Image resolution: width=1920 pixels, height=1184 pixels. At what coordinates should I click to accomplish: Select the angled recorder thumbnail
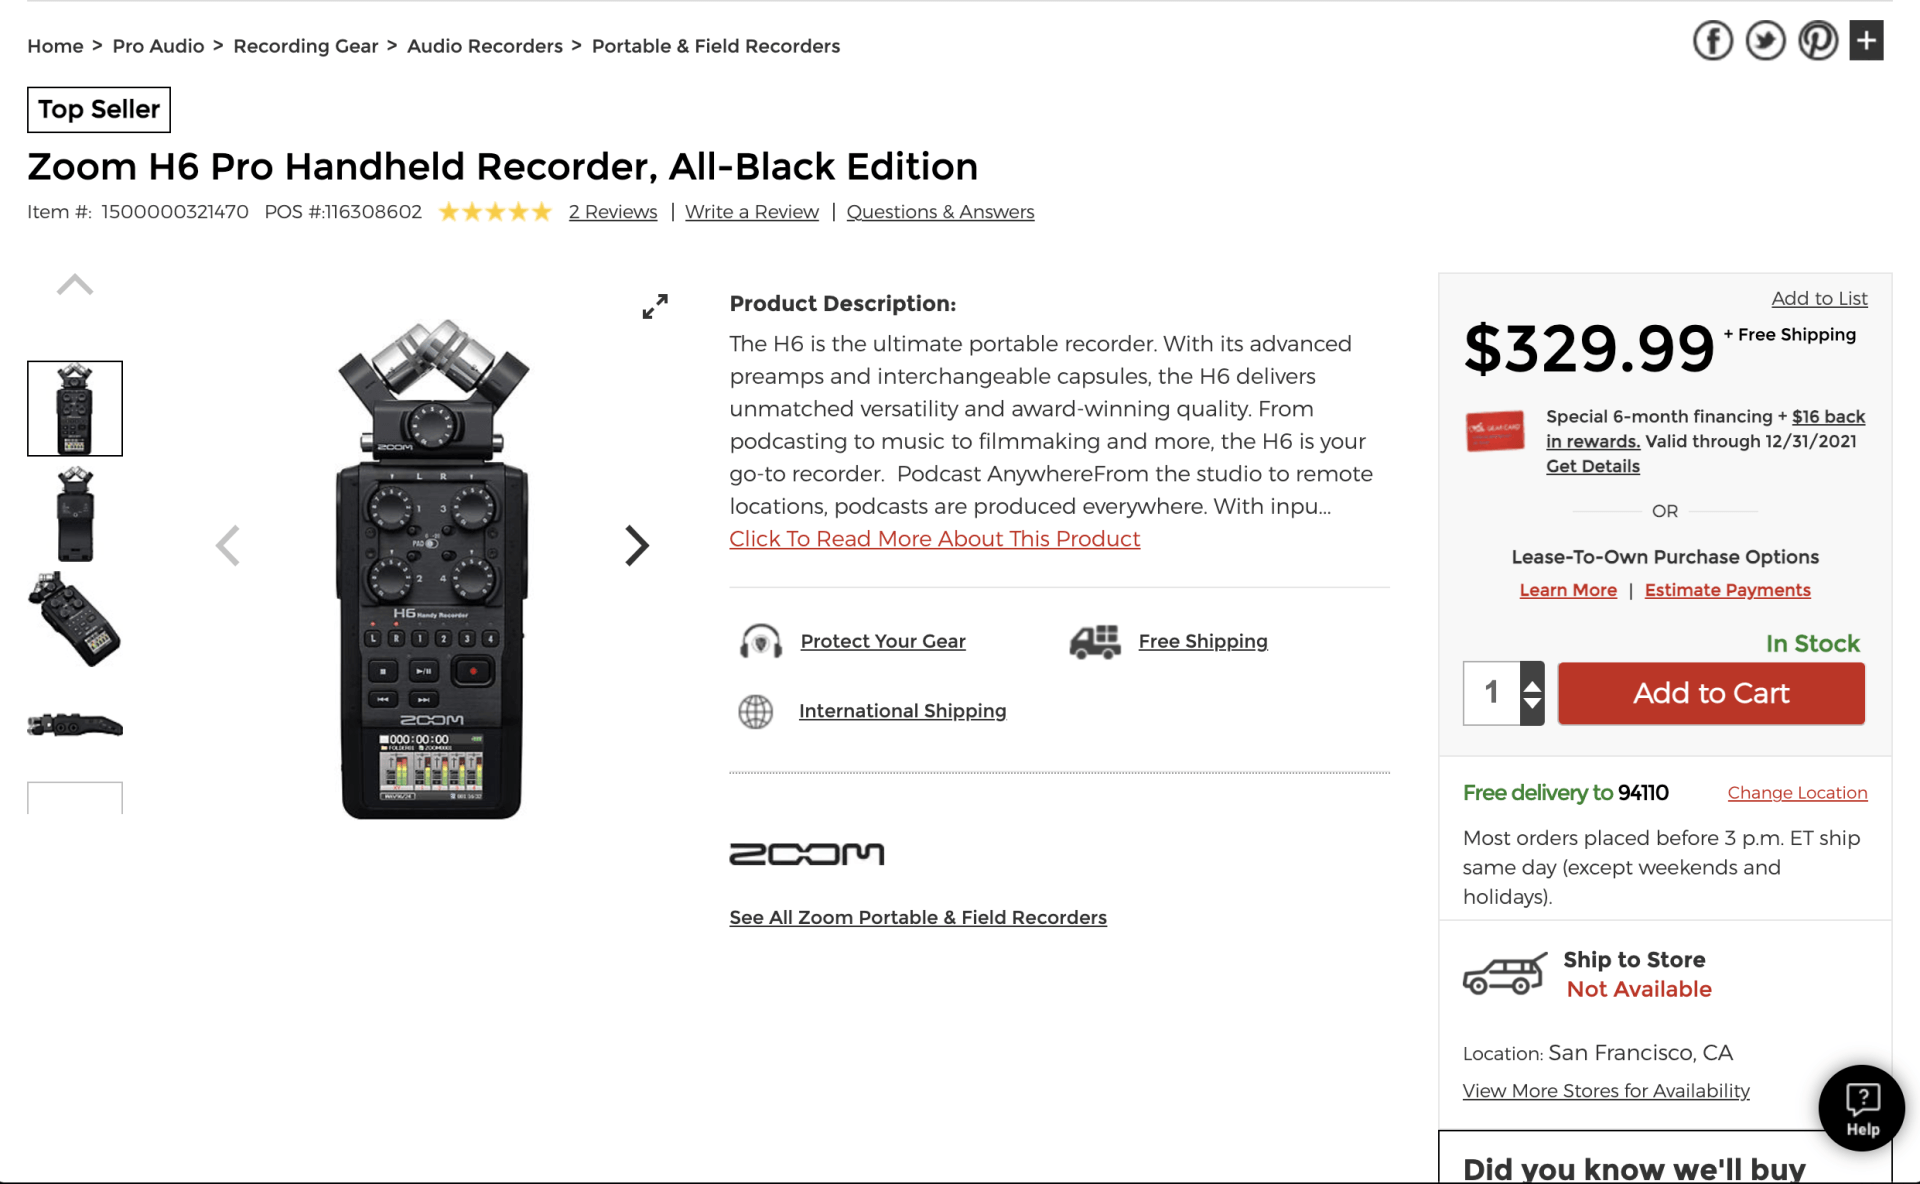(75, 620)
